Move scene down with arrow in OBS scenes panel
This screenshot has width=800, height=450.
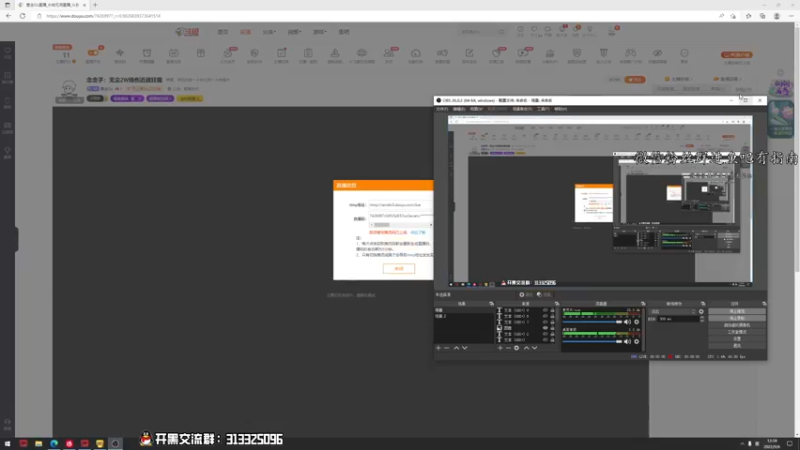pos(464,348)
